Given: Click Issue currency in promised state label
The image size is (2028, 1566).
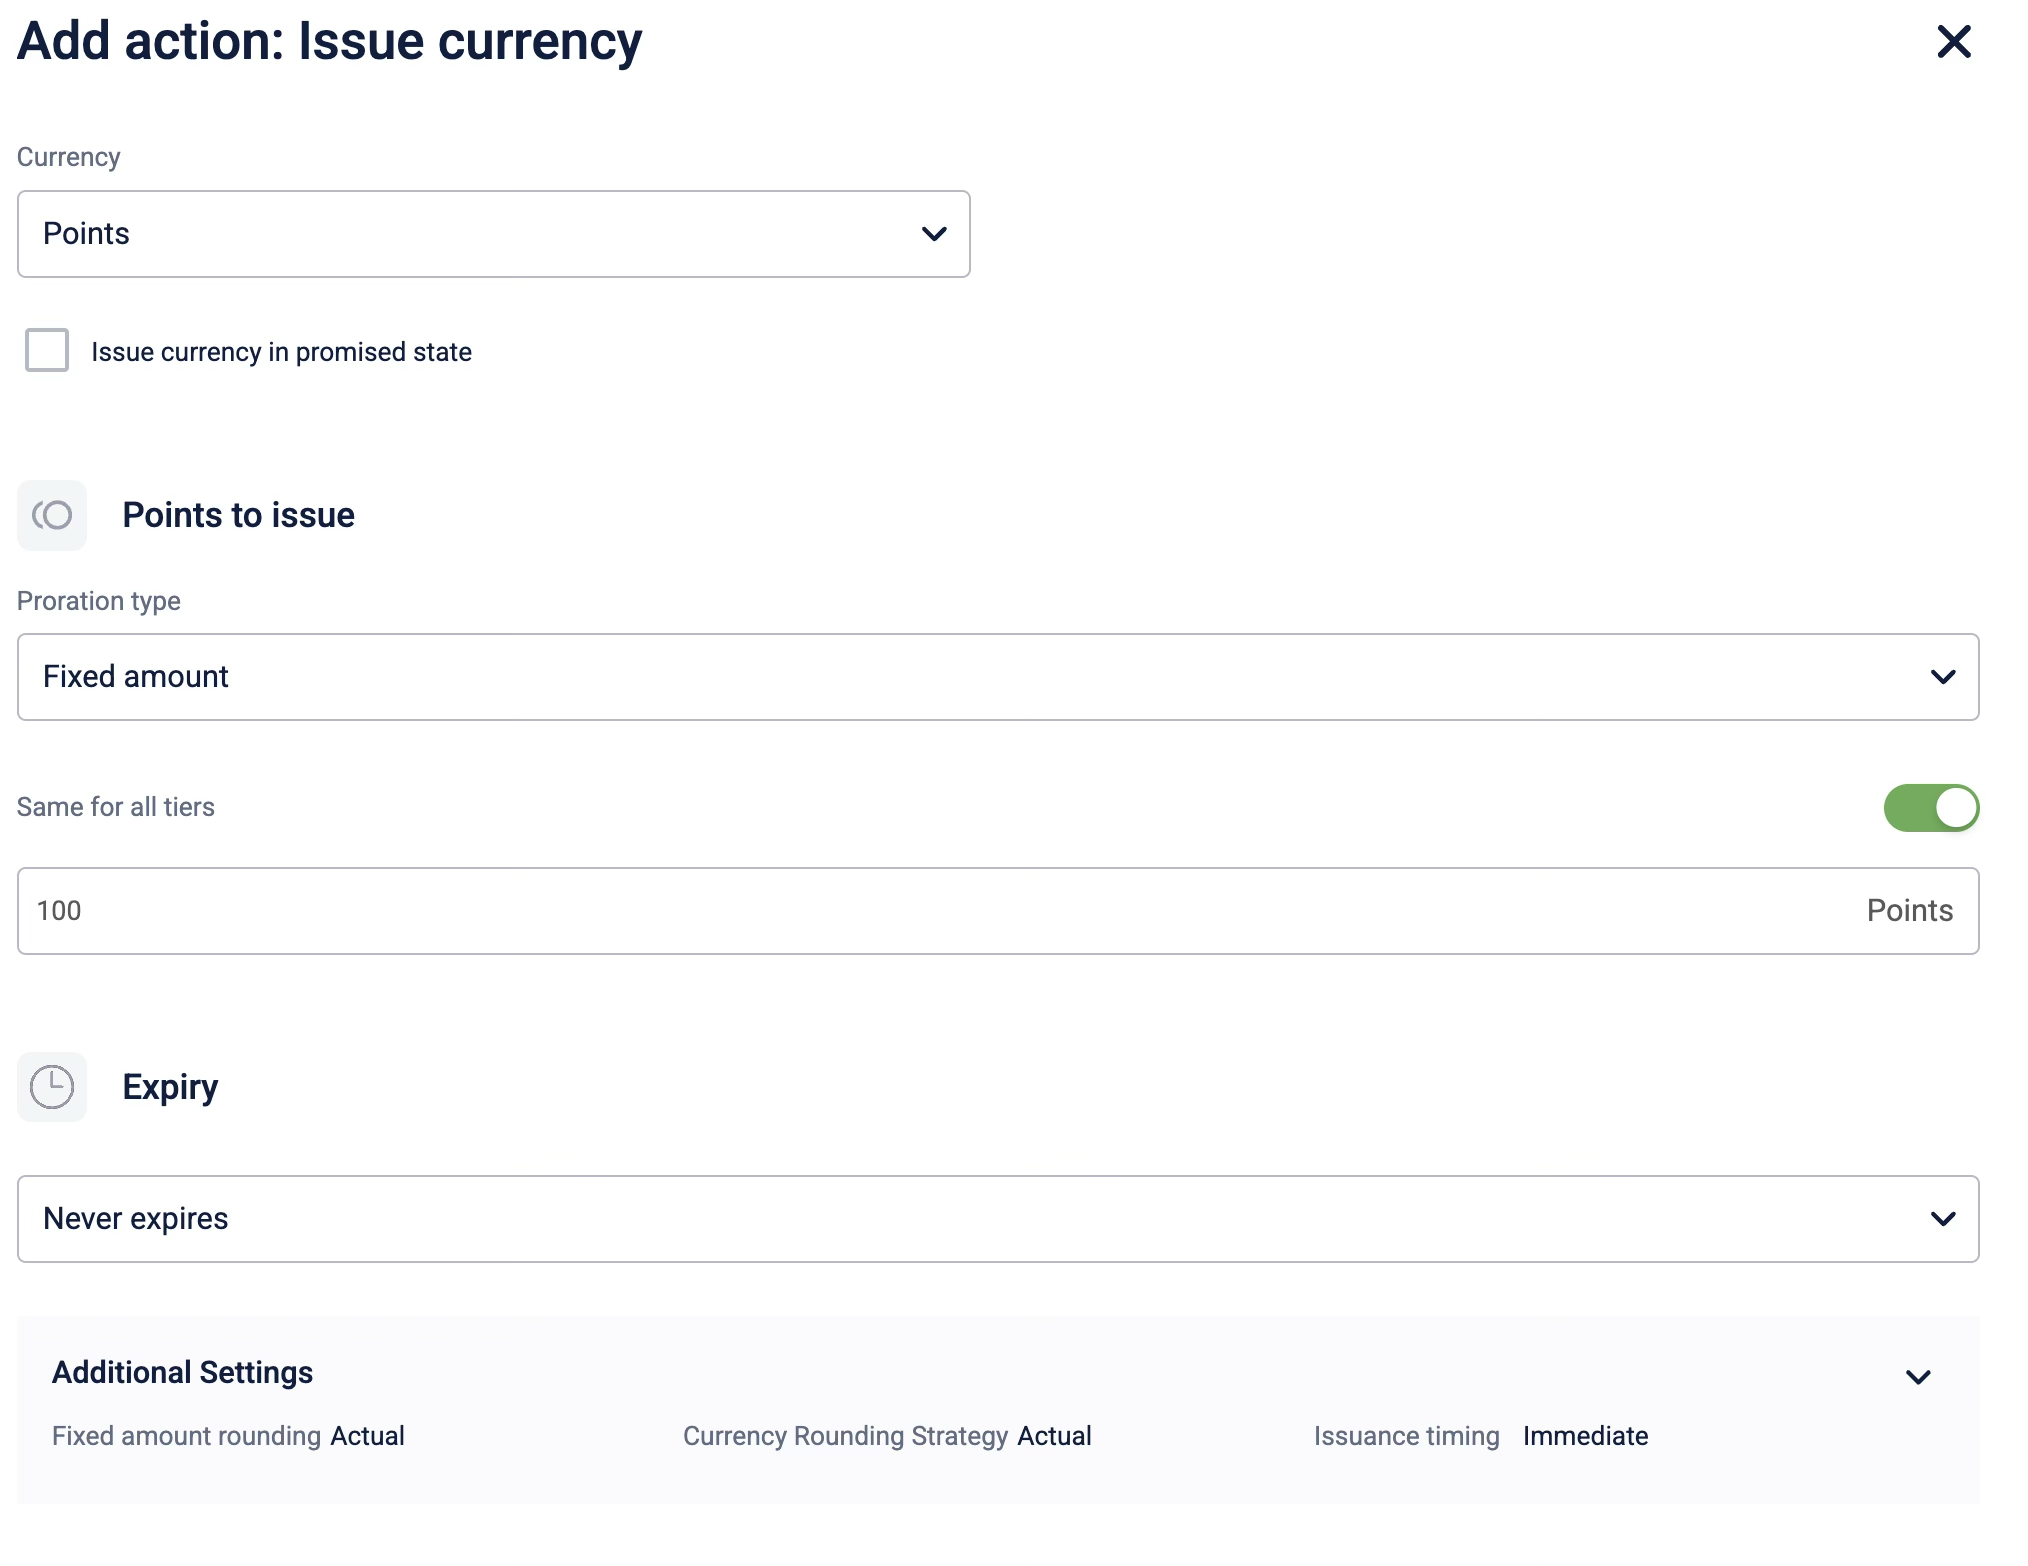Looking at the screenshot, I should click(281, 352).
